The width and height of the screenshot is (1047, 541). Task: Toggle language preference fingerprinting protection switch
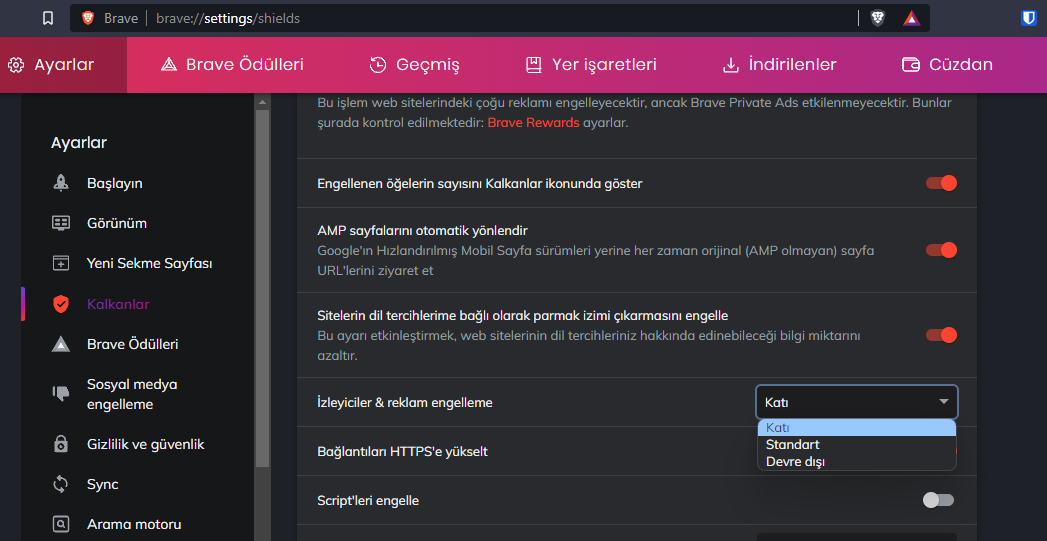941,335
